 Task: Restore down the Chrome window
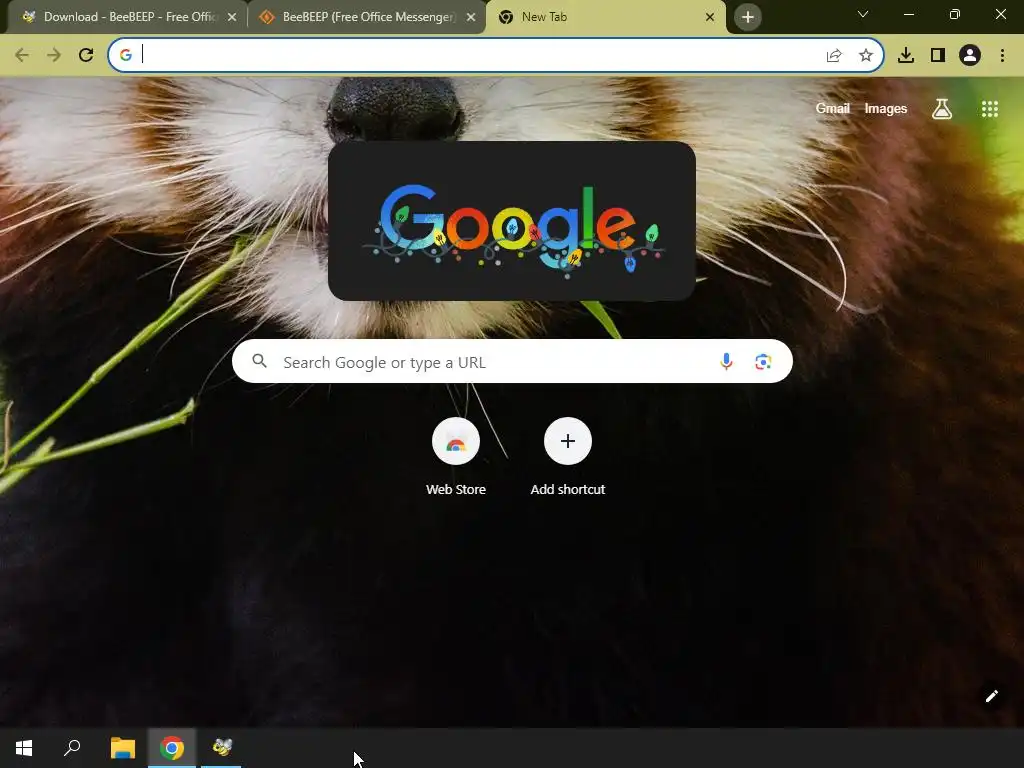[955, 14]
